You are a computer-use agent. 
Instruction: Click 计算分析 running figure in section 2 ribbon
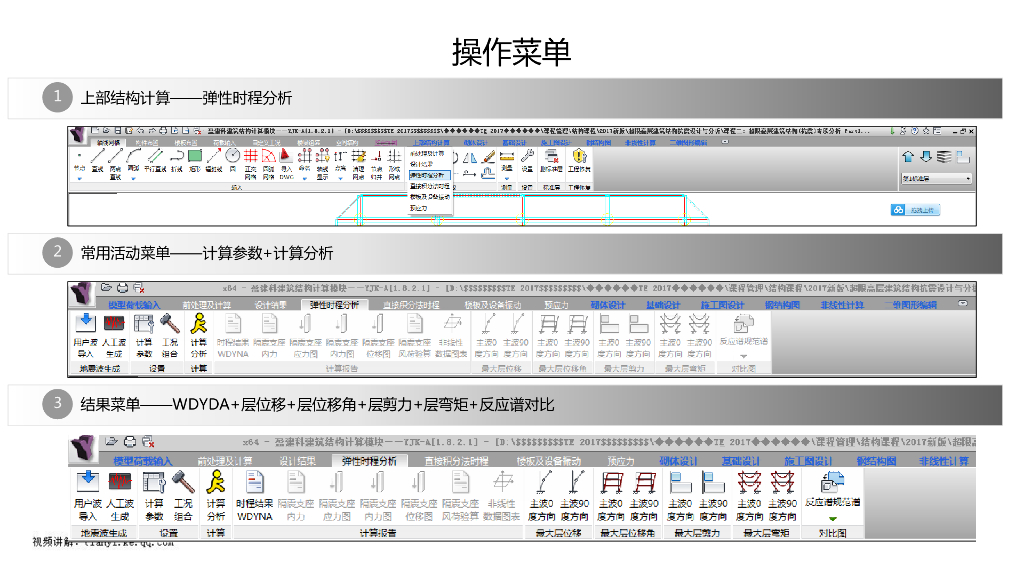click(199, 335)
